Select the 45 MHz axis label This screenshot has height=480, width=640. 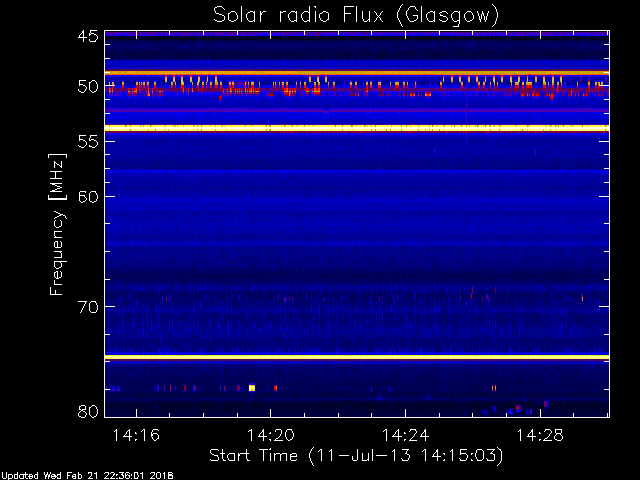pos(88,36)
